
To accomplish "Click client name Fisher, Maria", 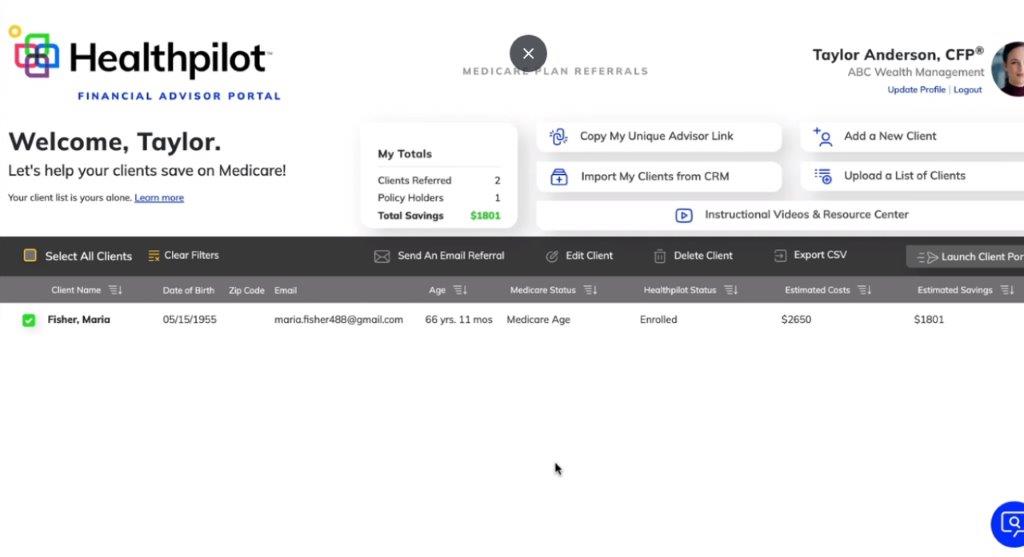I will click(78, 320).
